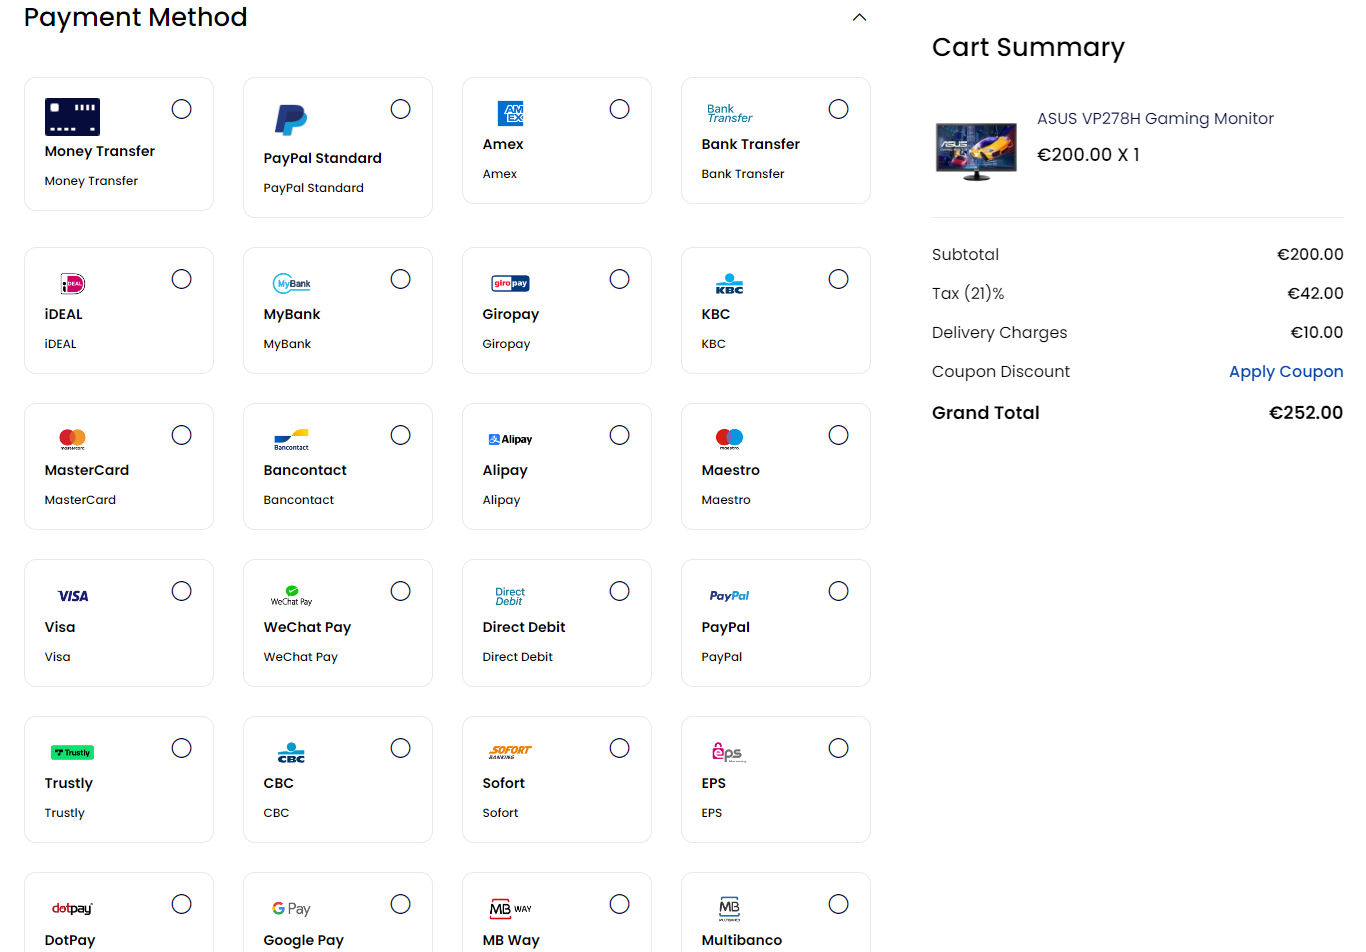Click the MB Way logo icon
The image size is (1366, 952).
point(511,909)
